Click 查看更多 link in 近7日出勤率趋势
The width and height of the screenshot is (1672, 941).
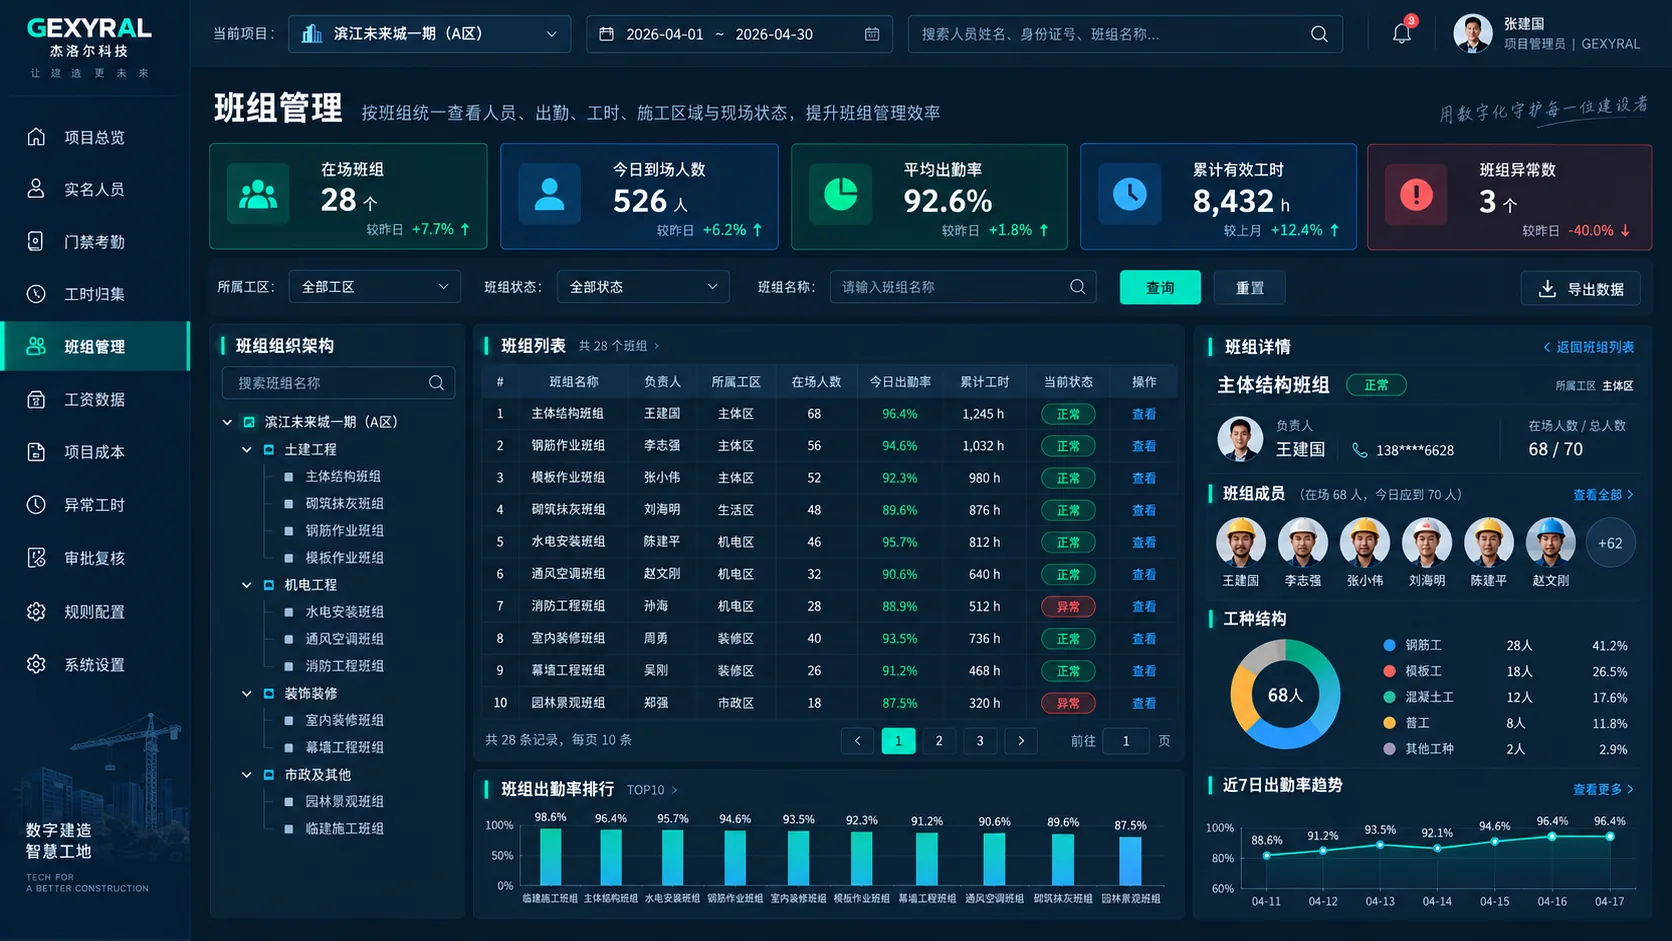tap(1603, 789)
